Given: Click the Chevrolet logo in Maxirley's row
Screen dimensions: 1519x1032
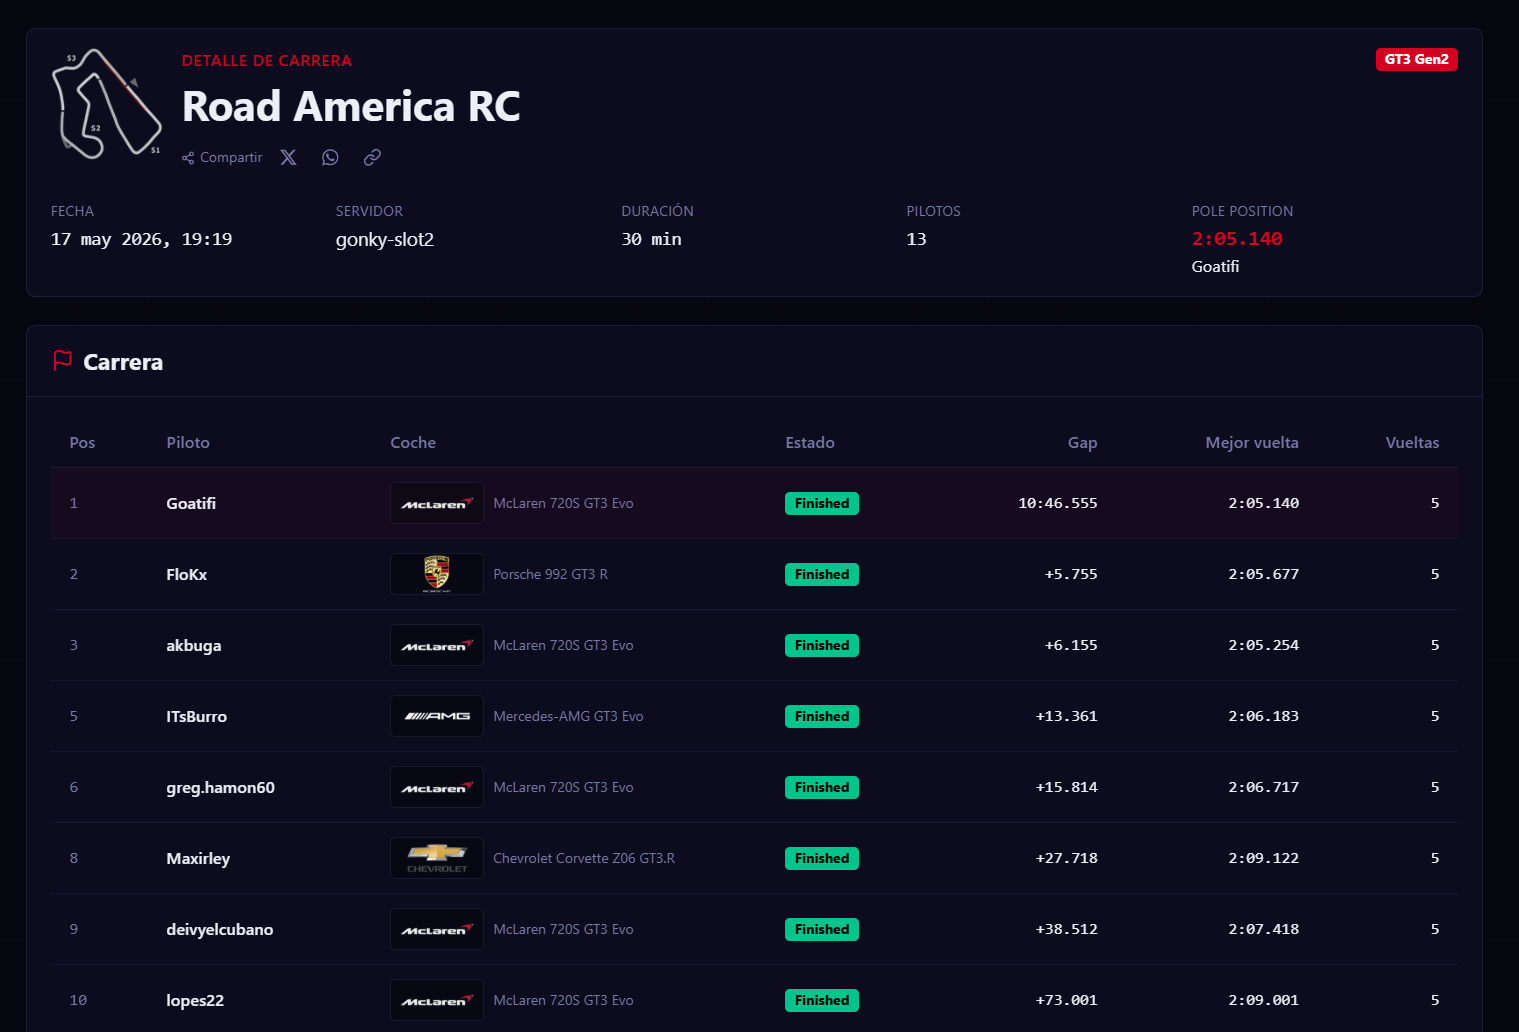Looking at the screenshot, I should click(437, 858).
